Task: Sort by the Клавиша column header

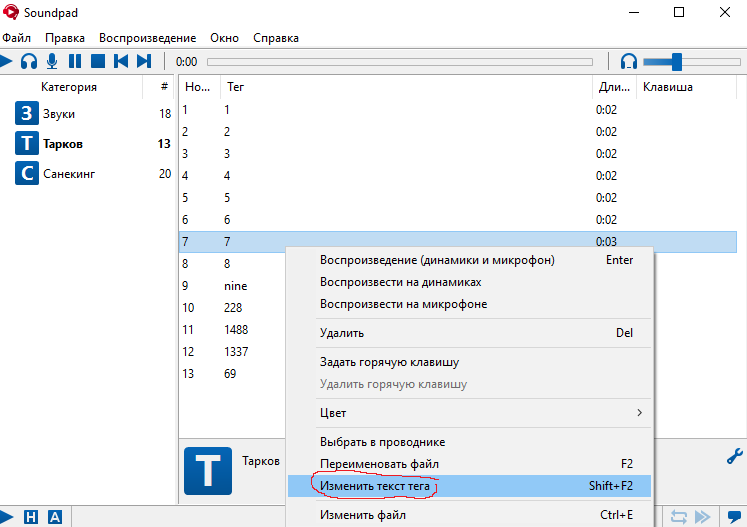Action: pyautogui.click(x=686, y=87)
